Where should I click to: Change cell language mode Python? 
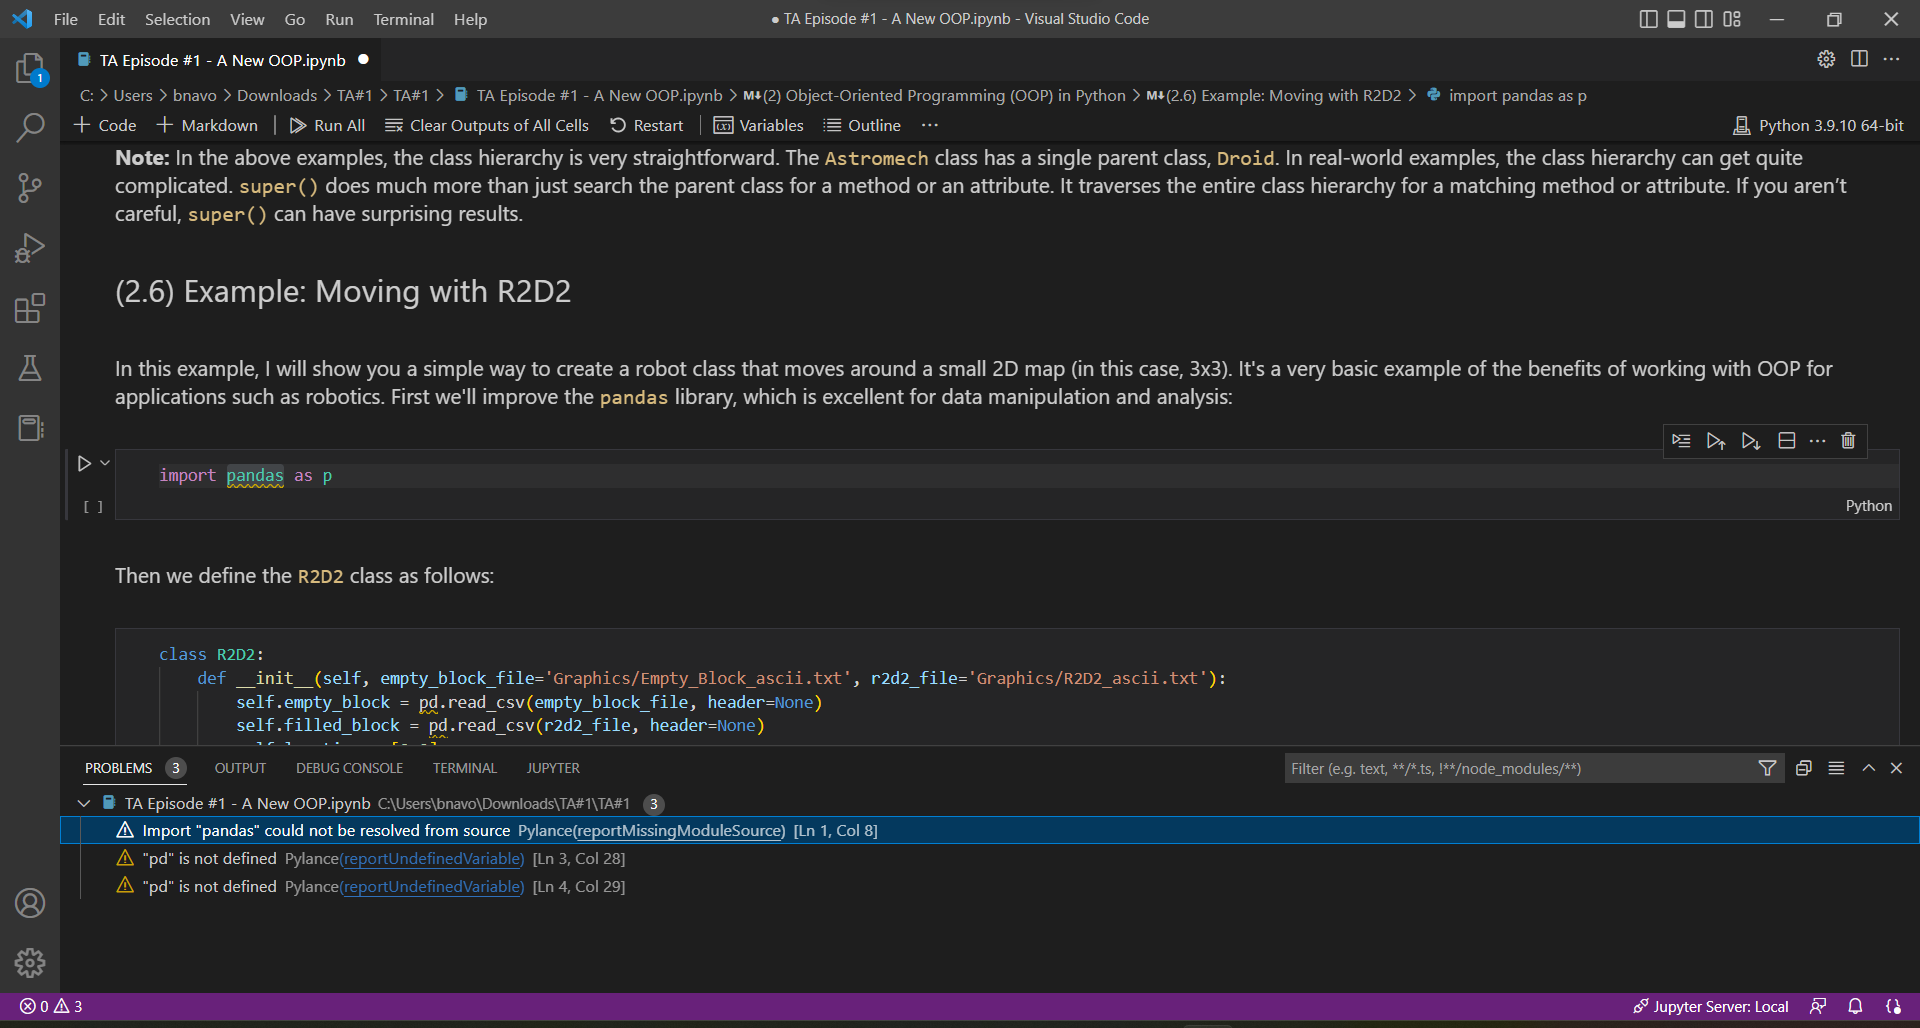click(x=1868, y=506)
